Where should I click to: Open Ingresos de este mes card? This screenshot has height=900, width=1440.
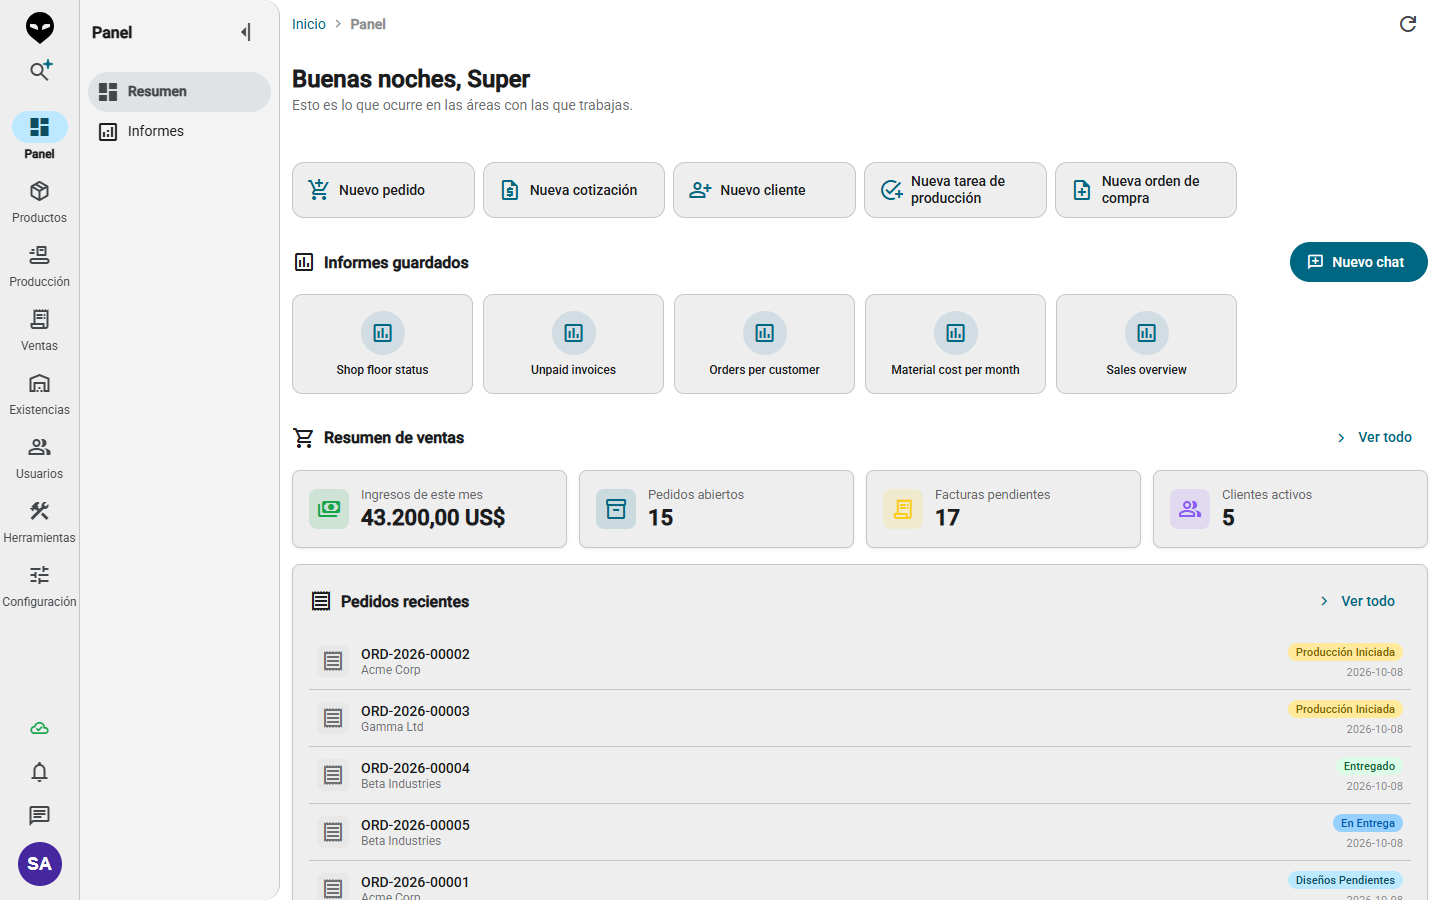(429, 509)
